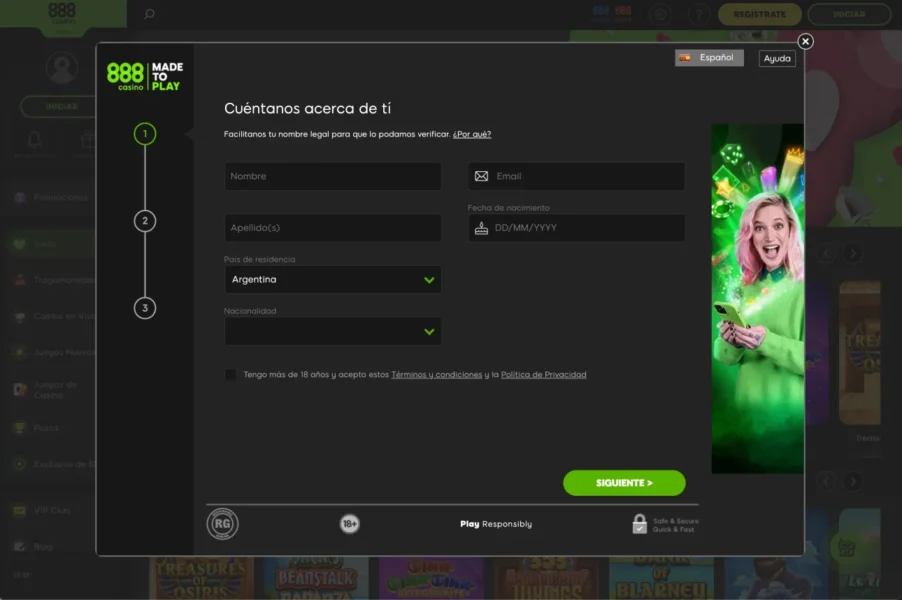Expand the Nacionalidad dropdown
The width and height of the screenshot is (902, 600).
pyautogui.click(x=332, y=331)
